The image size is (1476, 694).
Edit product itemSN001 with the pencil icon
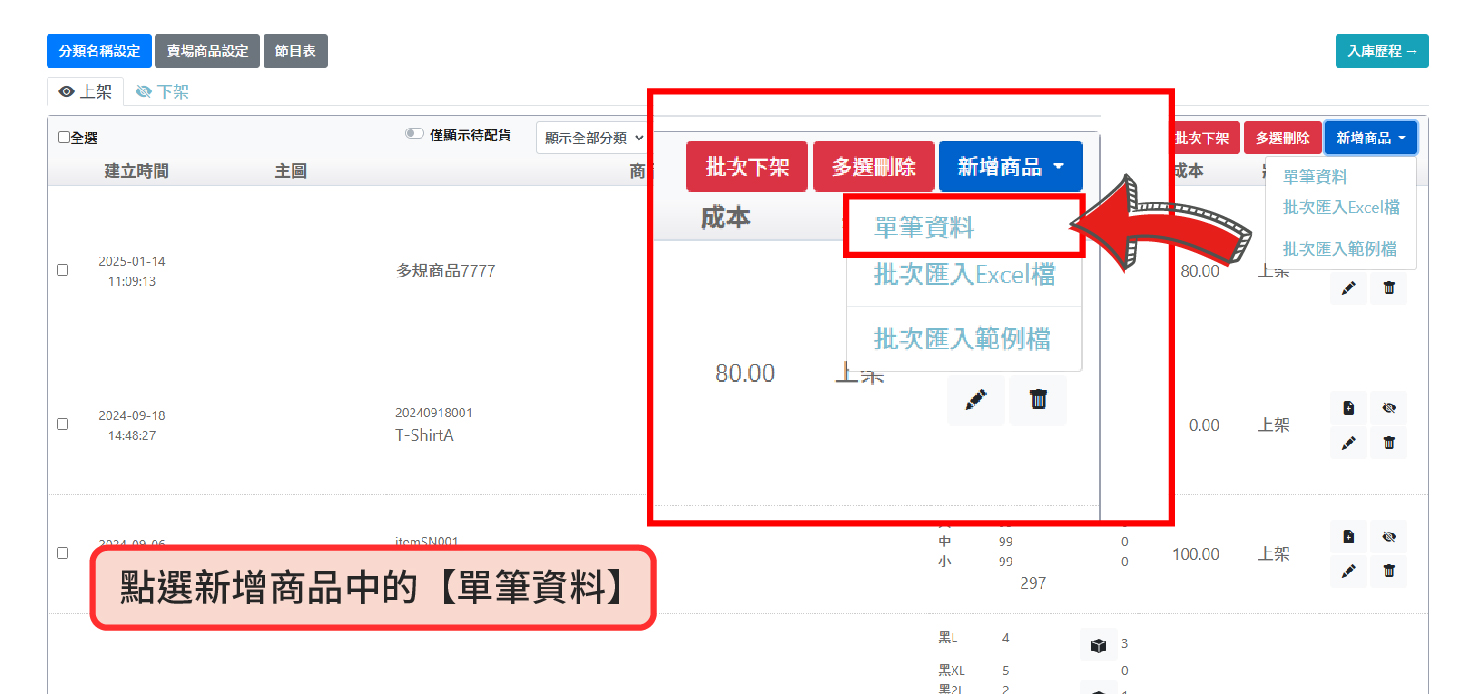pos(1348,571)
